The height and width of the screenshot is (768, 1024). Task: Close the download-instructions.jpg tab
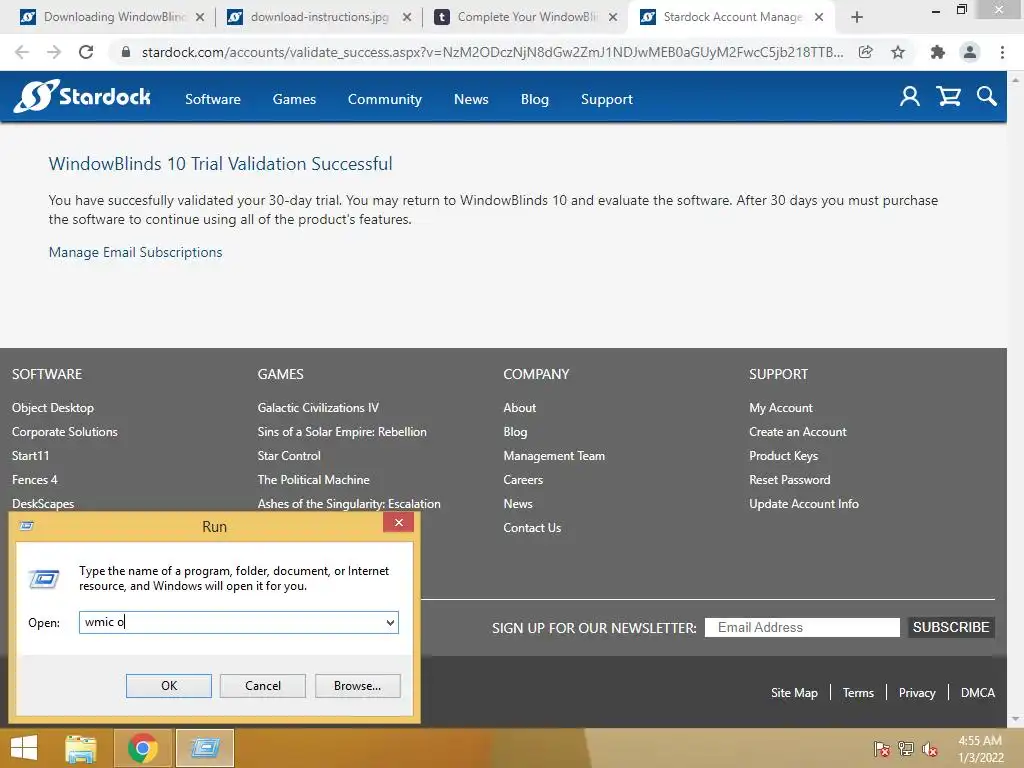pos(407,17)
